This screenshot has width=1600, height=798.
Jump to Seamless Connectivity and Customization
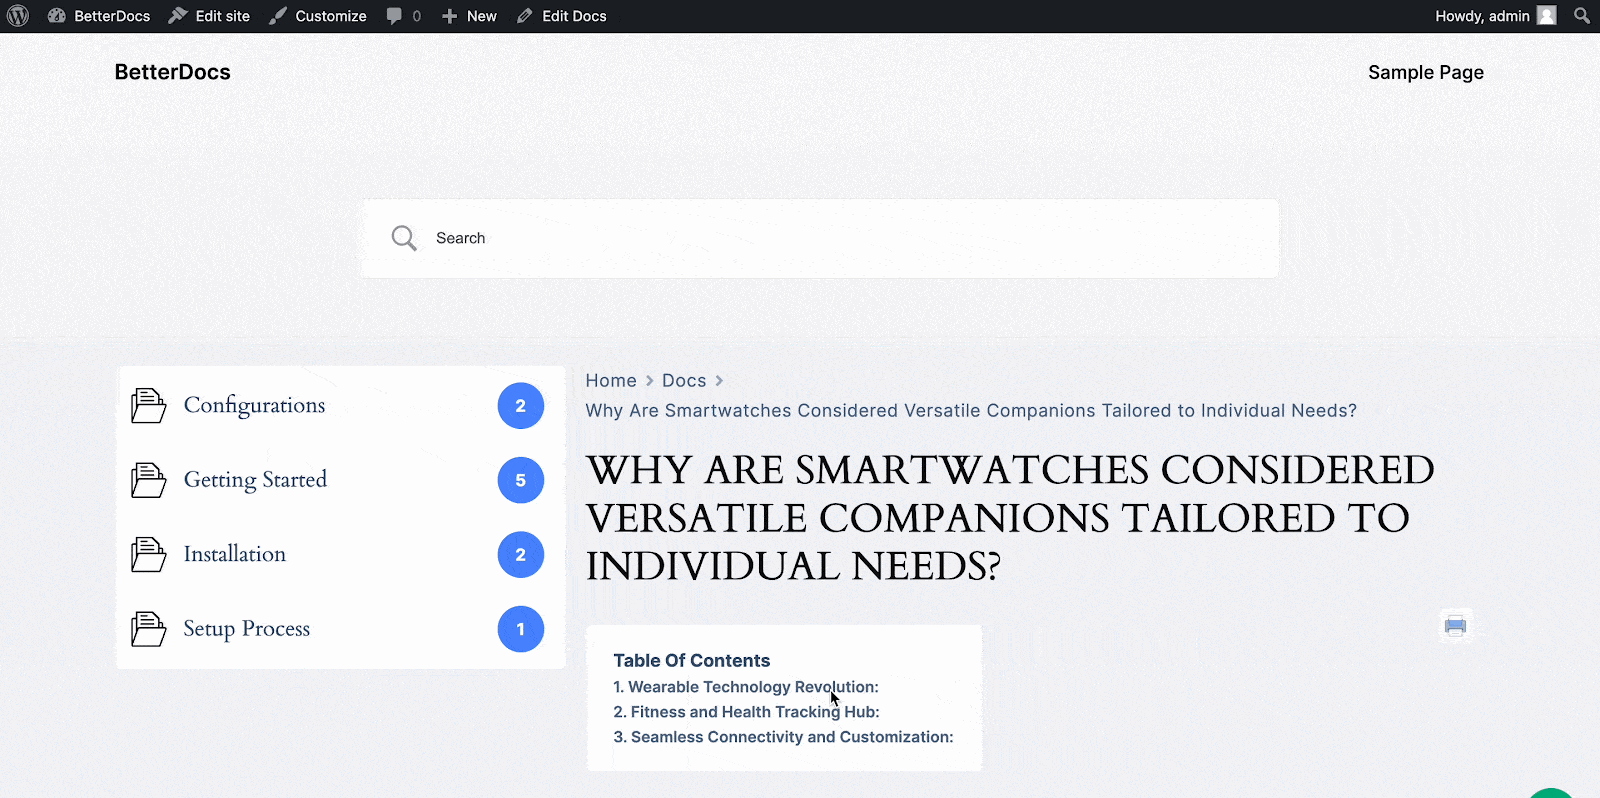[x=783, y=737]
